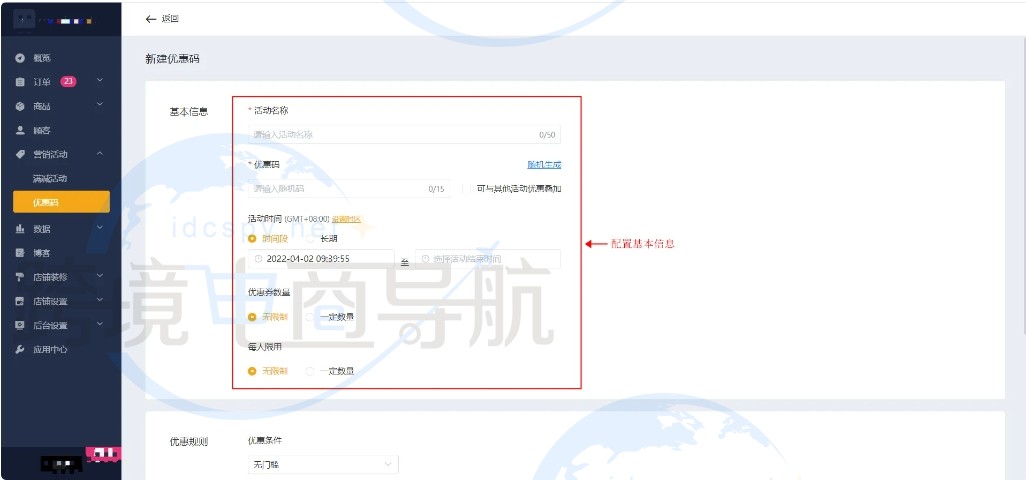
Task: Select the 长期 radio button
Action: pos(310,239)
